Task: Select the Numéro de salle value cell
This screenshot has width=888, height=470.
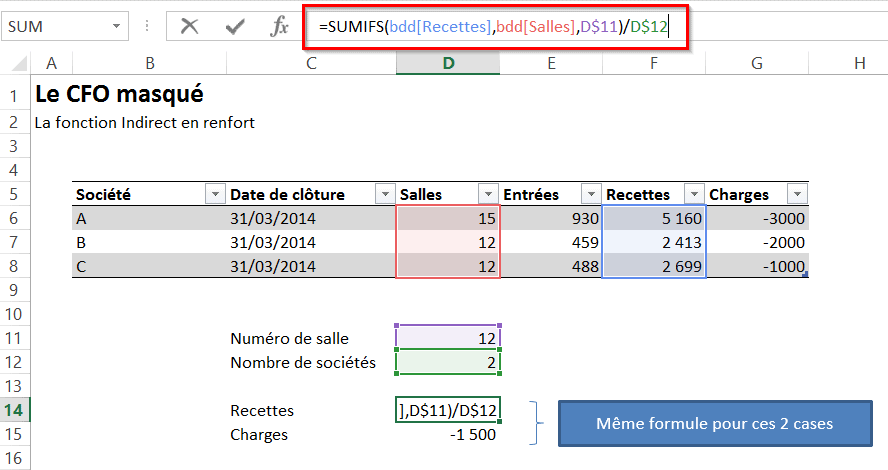Action: [x=448, y=338]
